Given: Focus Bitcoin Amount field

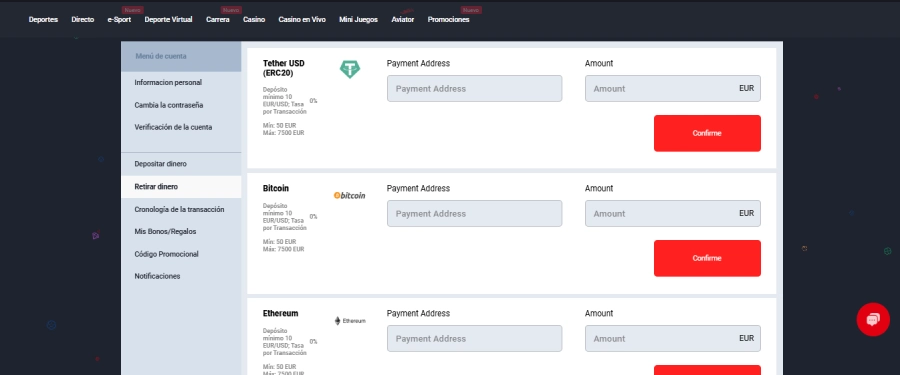Looking at the screenshot, I should click(673, 214).
